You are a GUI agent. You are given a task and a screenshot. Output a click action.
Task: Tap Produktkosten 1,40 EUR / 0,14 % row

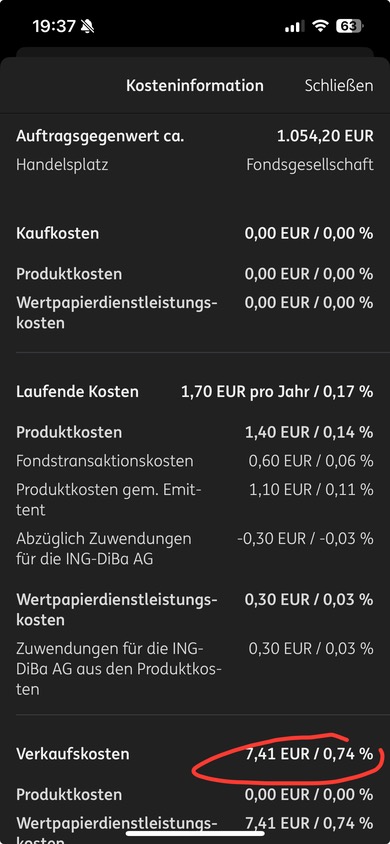tap(195, 432)
